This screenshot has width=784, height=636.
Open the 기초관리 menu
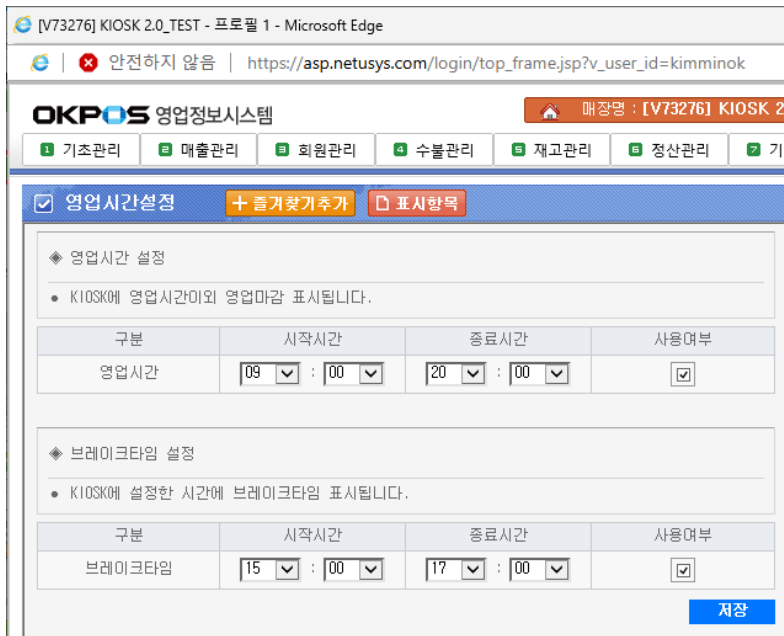point(82,150)
